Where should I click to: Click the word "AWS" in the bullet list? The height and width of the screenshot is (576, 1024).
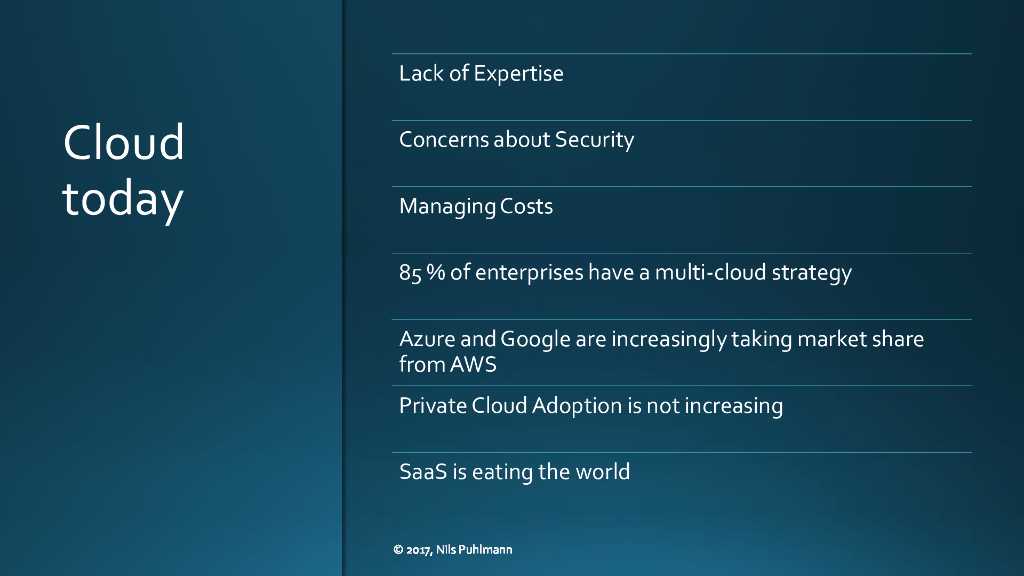pyautogui.click(x=473, y=365)
